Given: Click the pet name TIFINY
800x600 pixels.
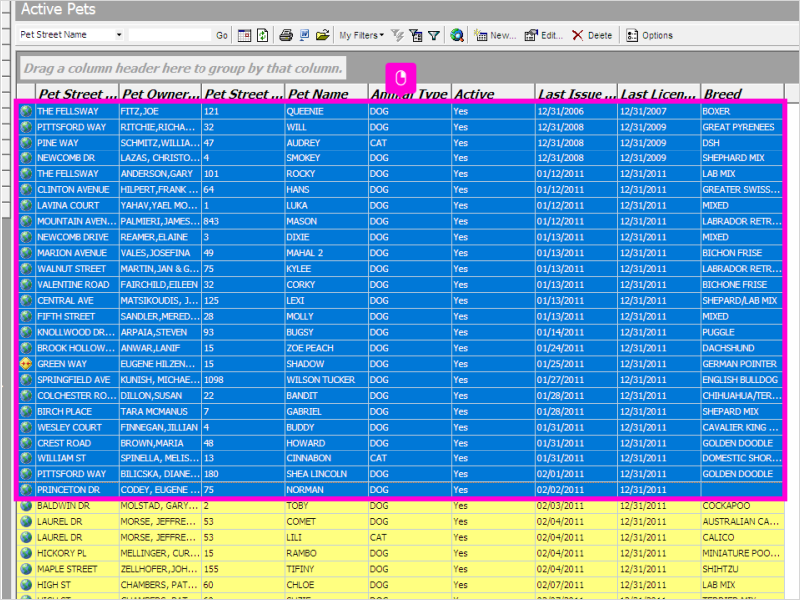Looking at the screenshot, I should [x=300, y=569].
